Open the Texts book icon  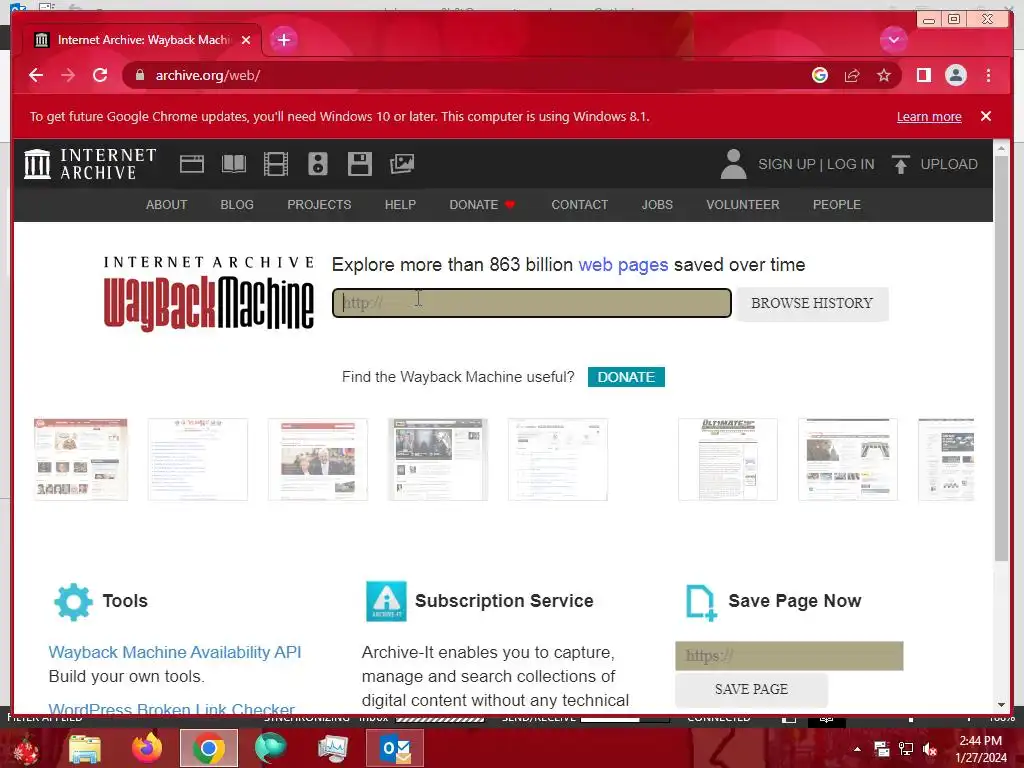point(234,164)
